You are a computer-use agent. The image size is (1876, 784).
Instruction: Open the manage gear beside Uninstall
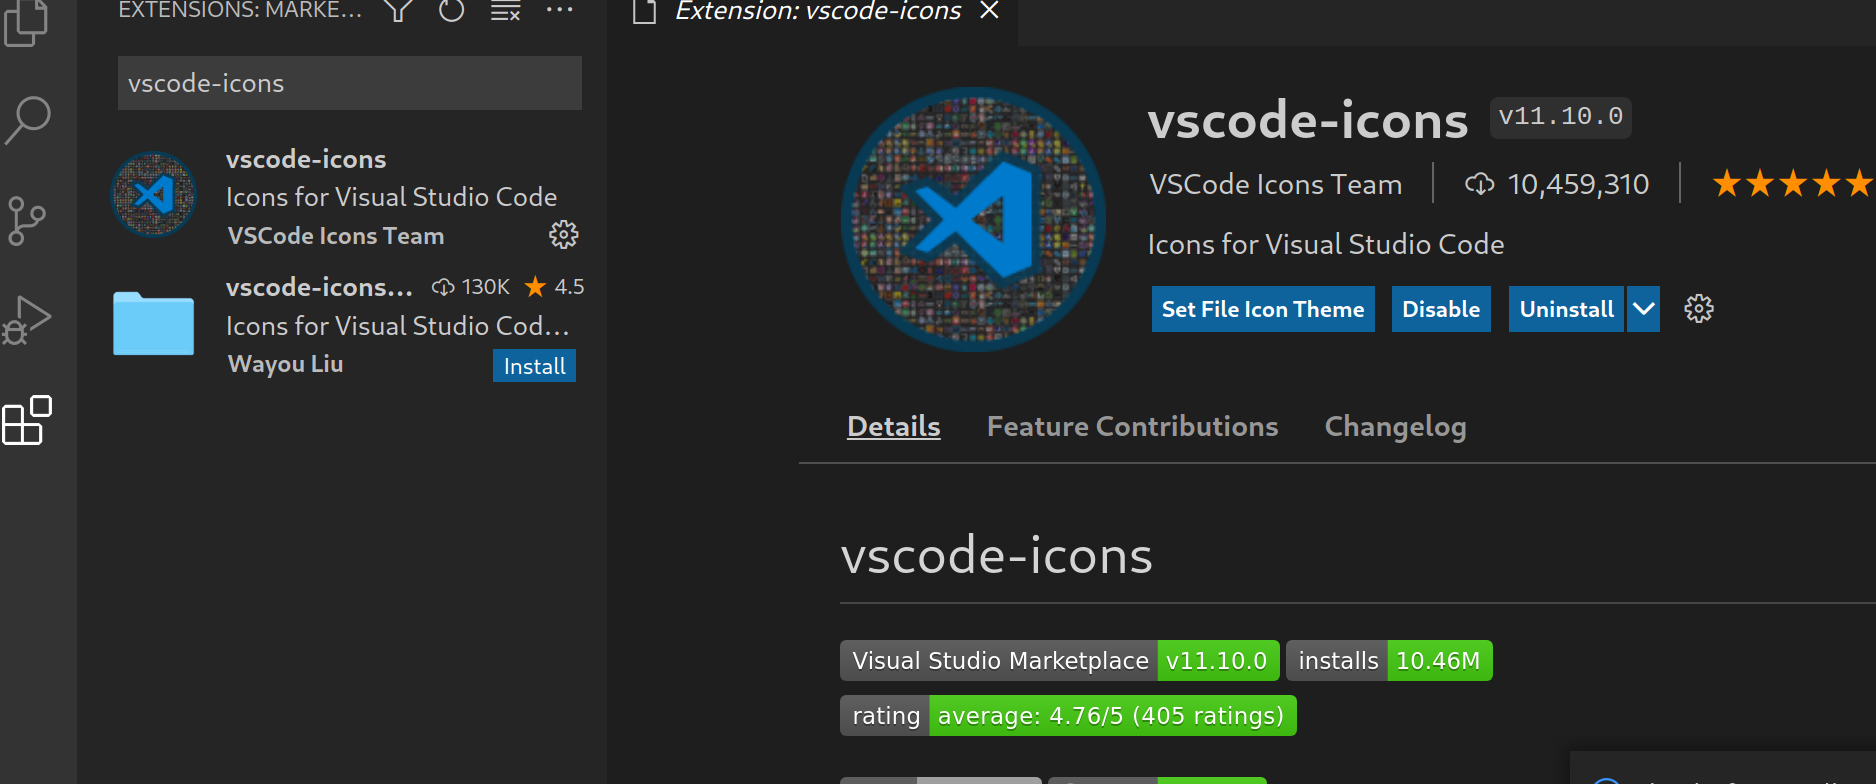click(x=1699, y=309)
